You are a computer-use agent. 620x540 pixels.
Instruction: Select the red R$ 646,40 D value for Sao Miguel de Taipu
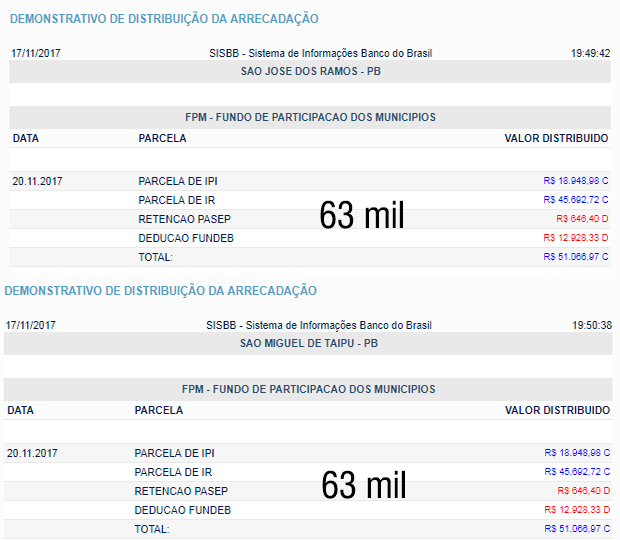pos(584,491)
